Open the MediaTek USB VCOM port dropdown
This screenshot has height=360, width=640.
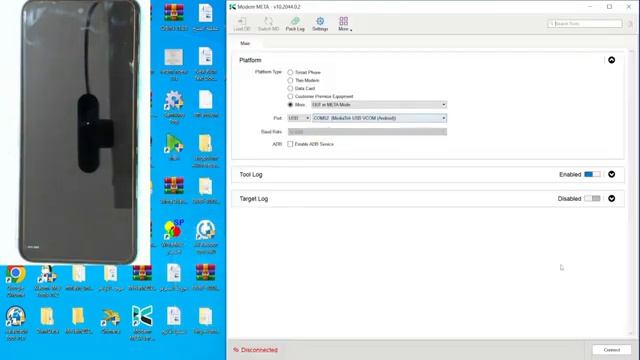[x=379, y=118]
